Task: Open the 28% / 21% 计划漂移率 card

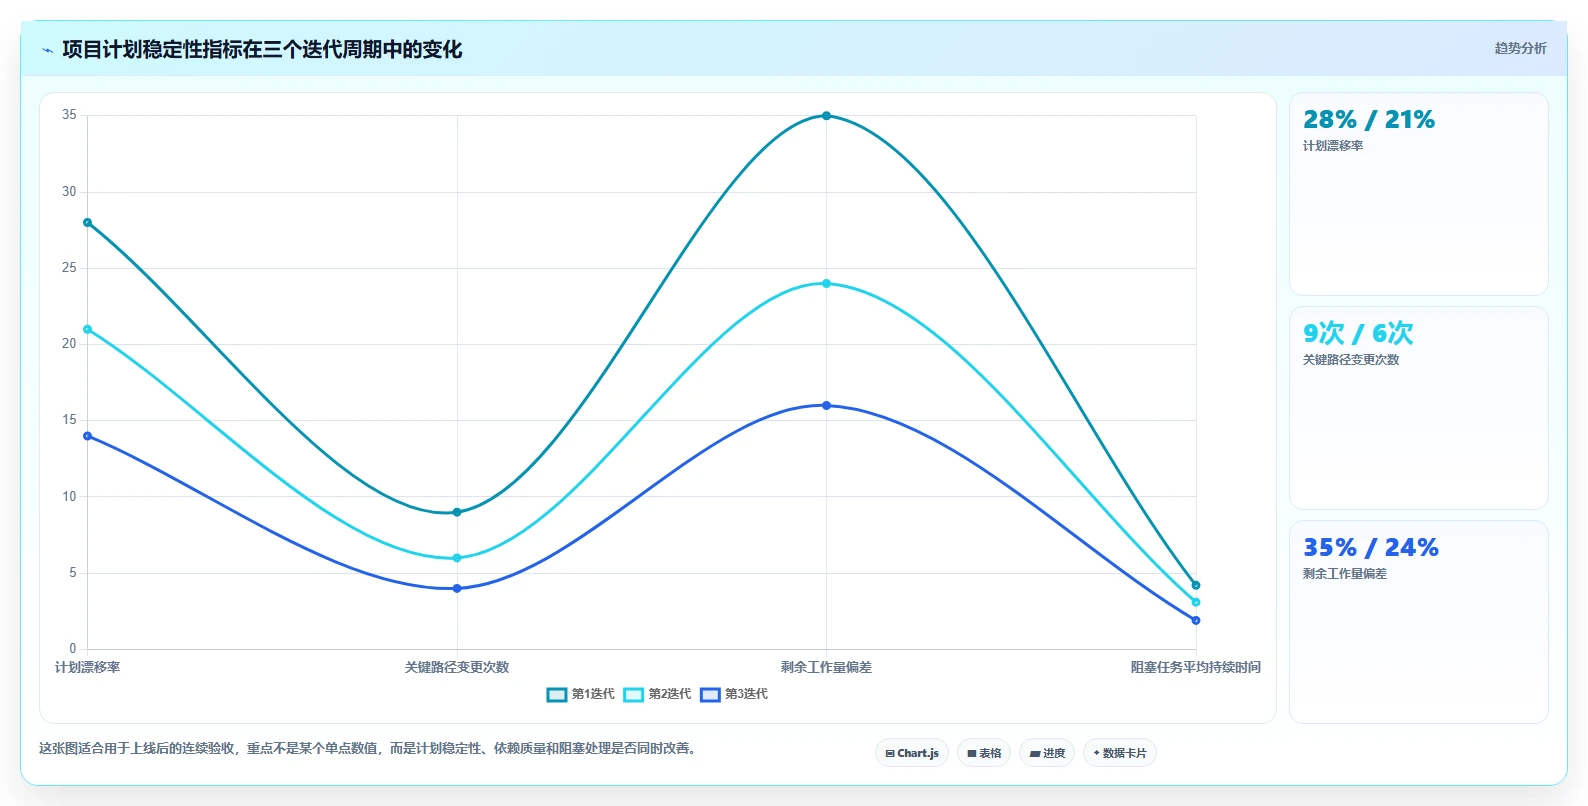Action: click(x=1418, y=194)
